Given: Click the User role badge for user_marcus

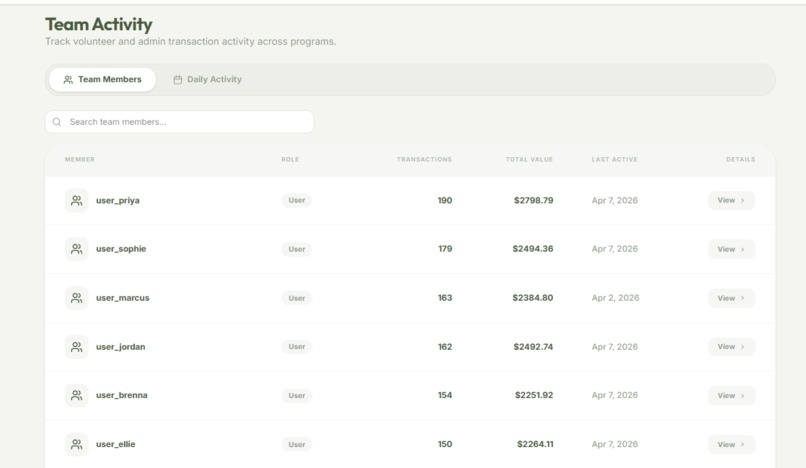Looking at the screenshot, I should (297, 298).
